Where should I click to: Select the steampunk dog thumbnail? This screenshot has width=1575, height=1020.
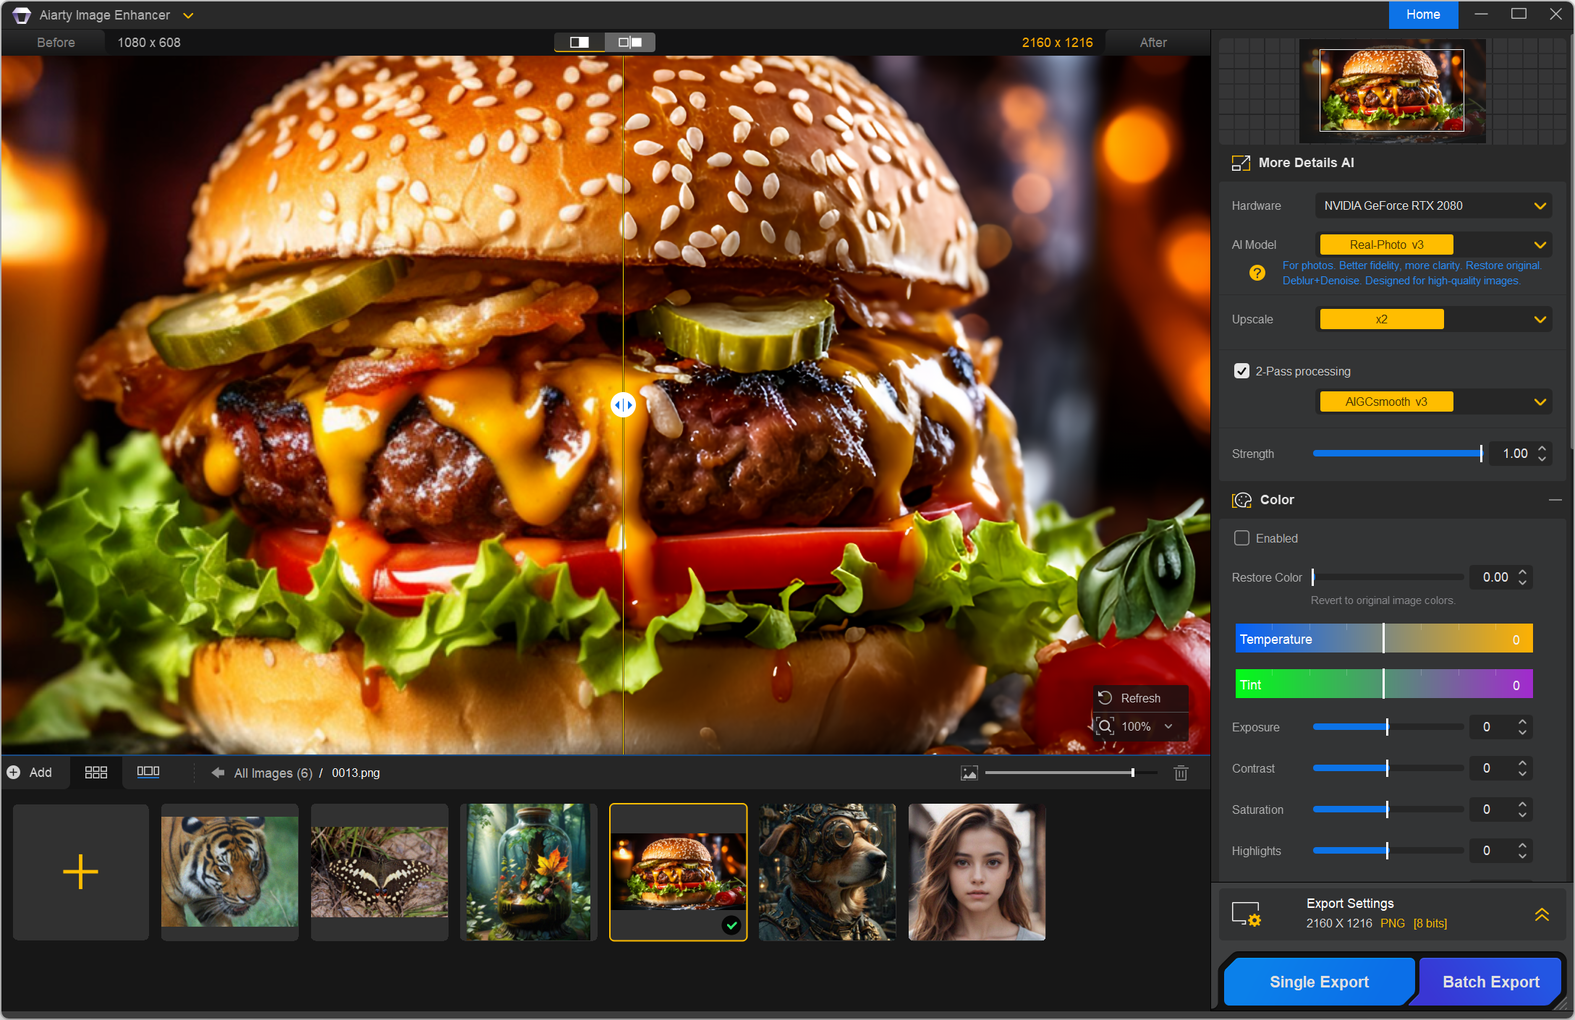point(827,872)
